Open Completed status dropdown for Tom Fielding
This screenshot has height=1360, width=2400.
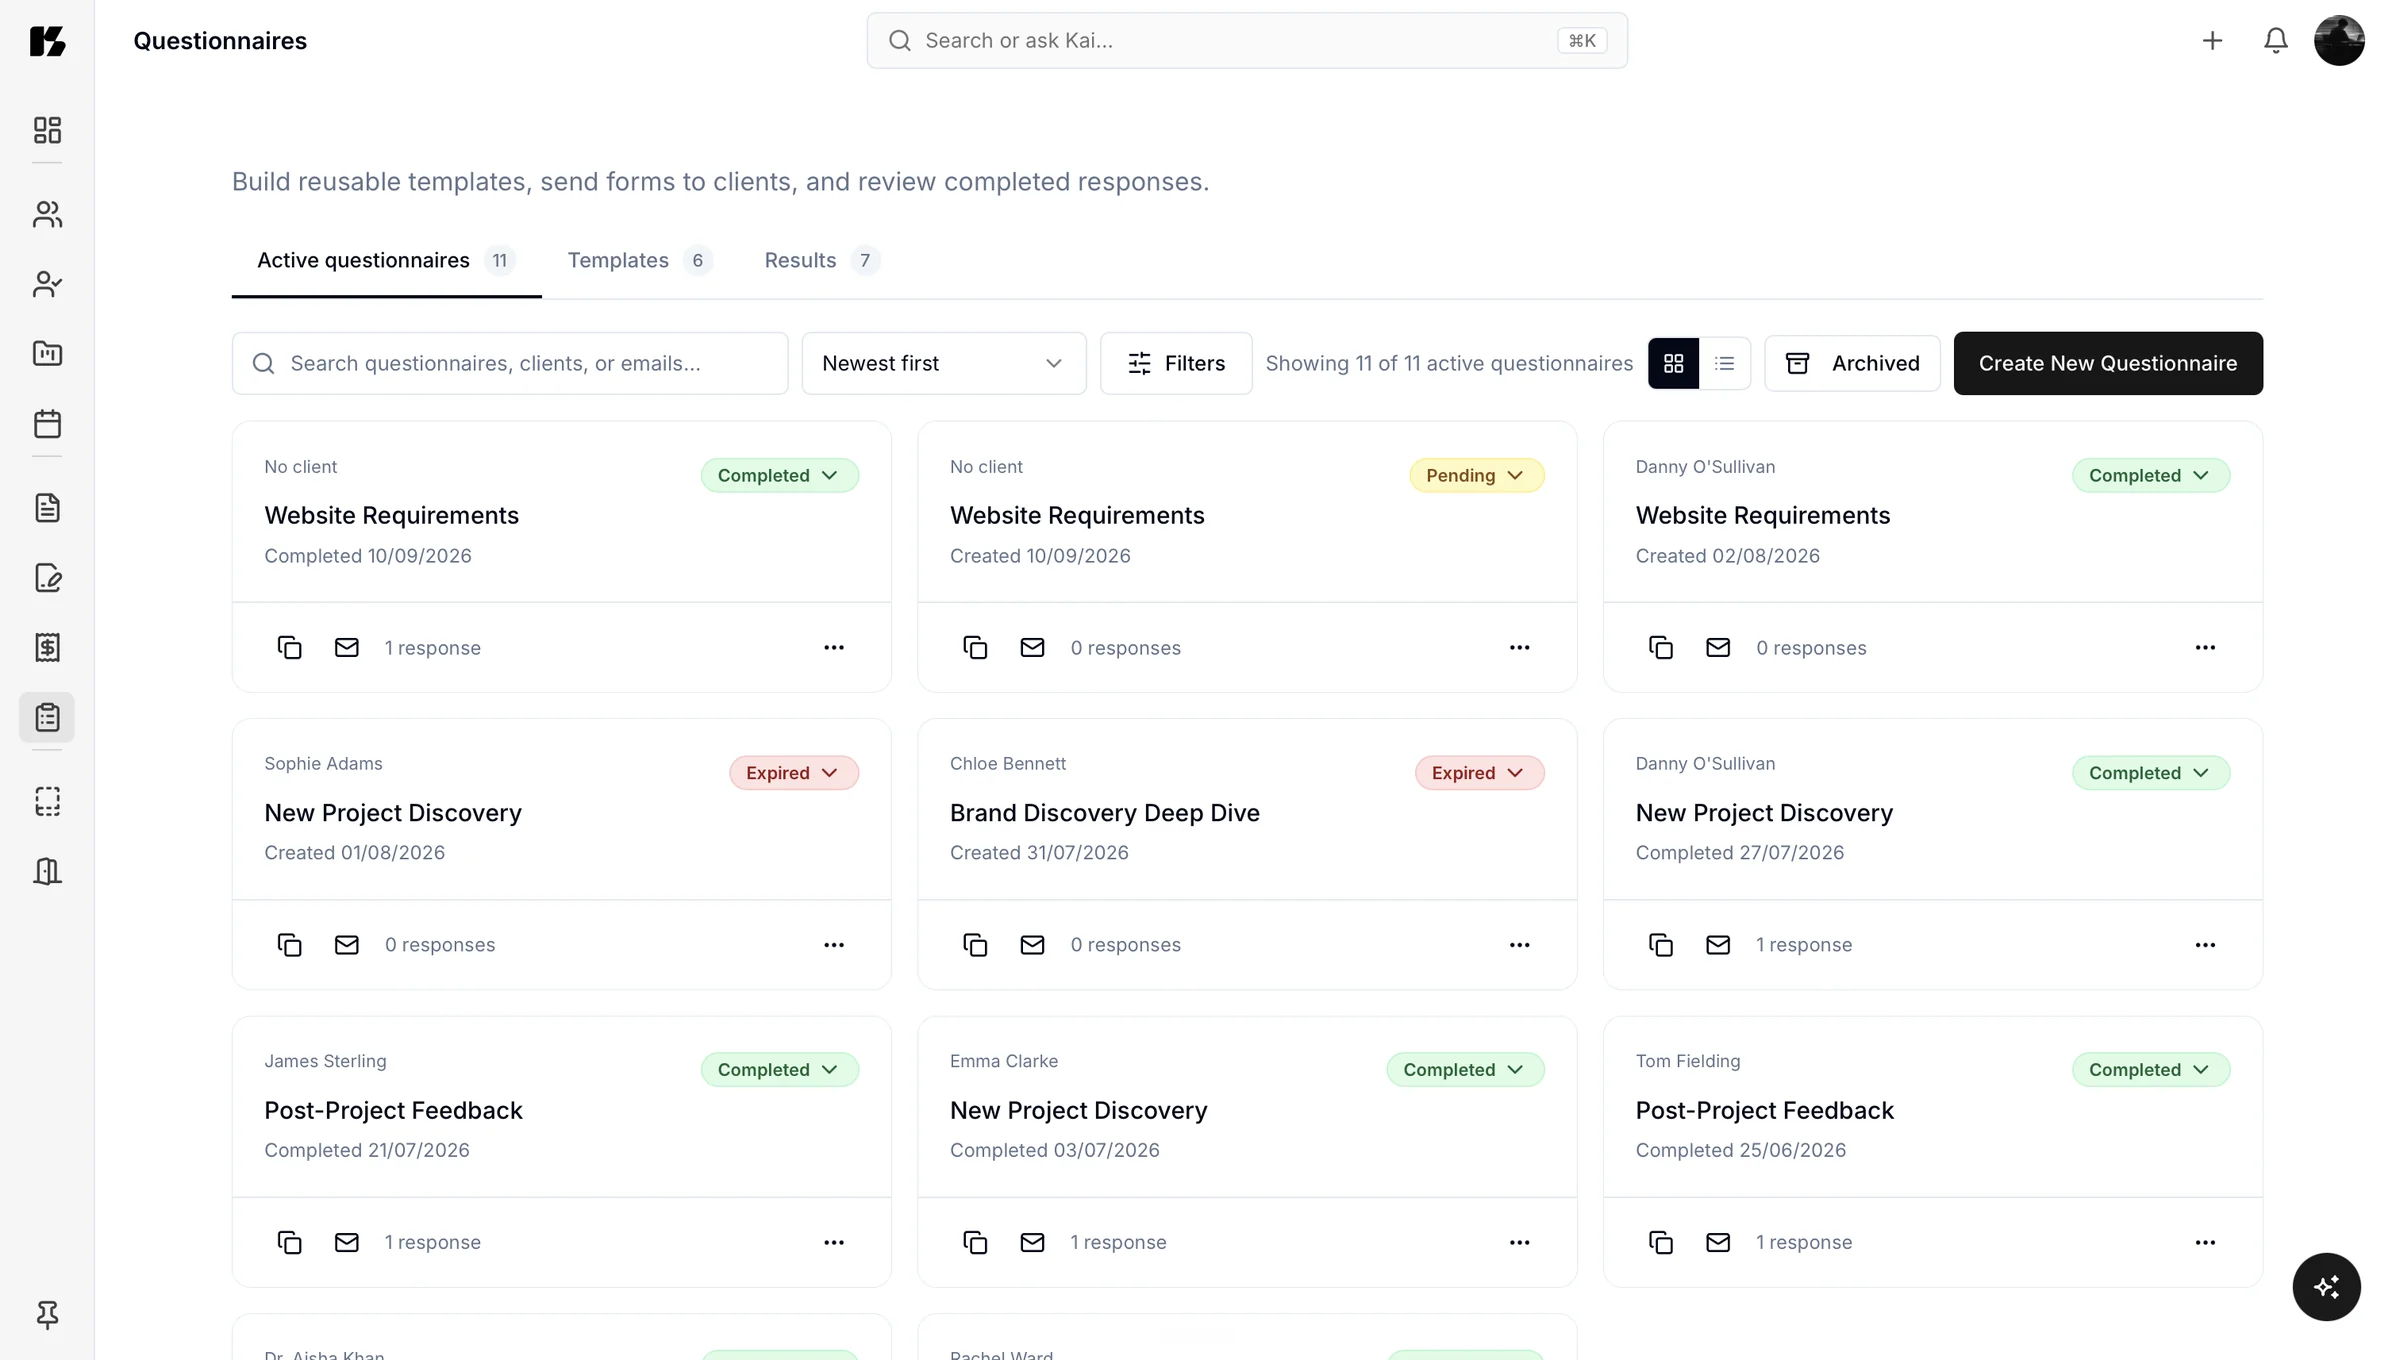click(x=2150, y=1069)
